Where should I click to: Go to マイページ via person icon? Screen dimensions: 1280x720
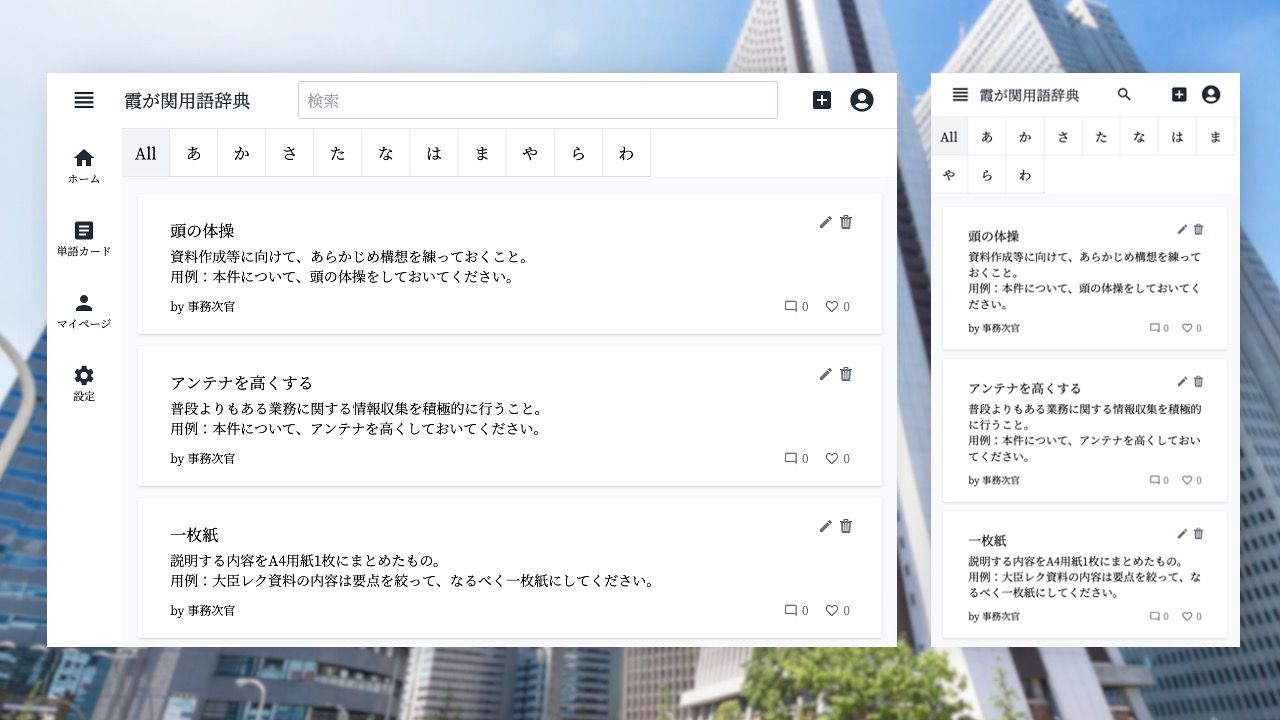(x=84, y=302)
